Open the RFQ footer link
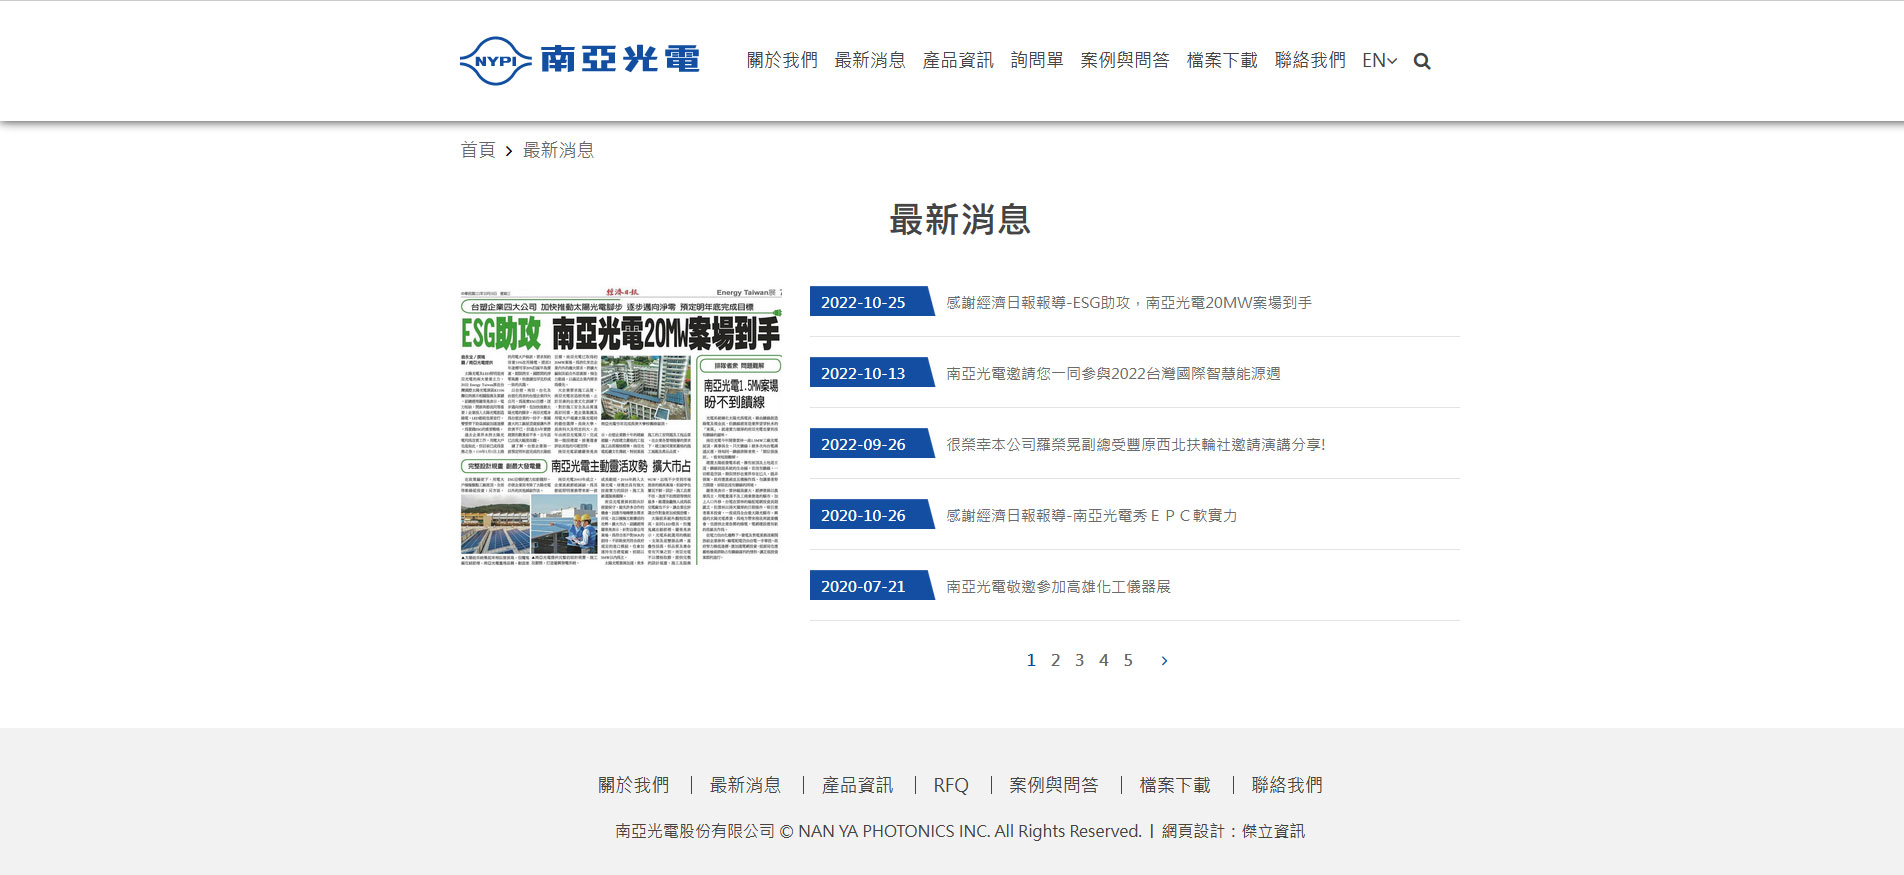Image resolution: width=1904 pixels, height=875 pixels. pos(951,785)
